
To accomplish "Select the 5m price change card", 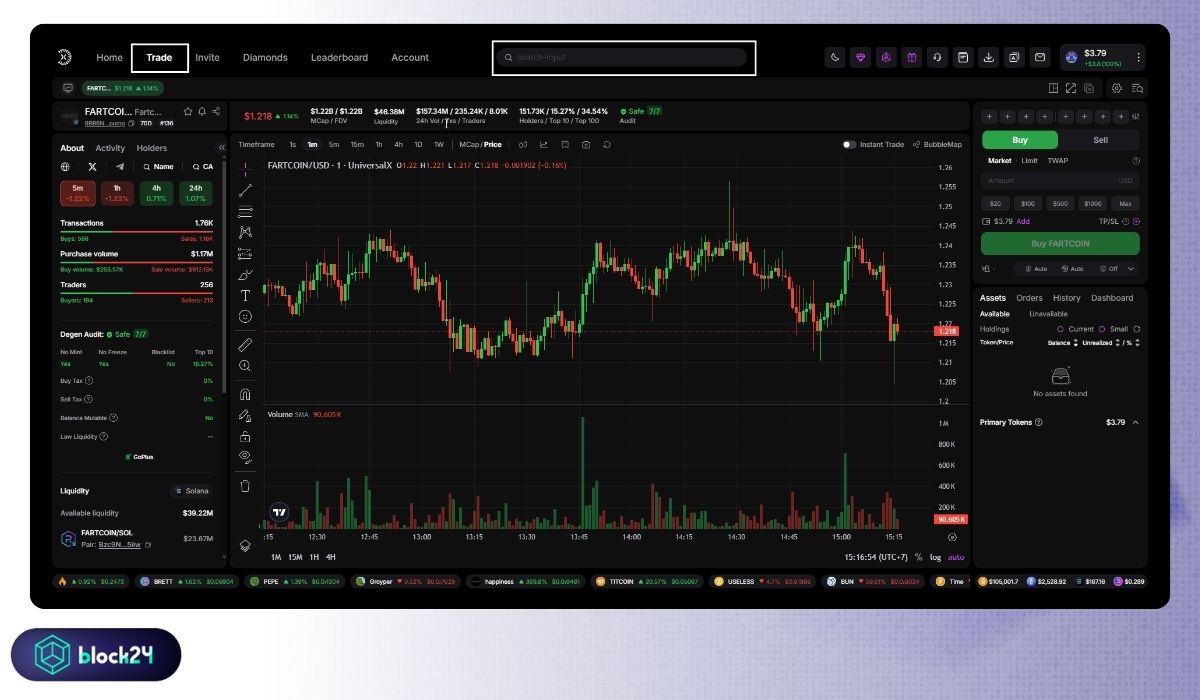I will point(77,193).
